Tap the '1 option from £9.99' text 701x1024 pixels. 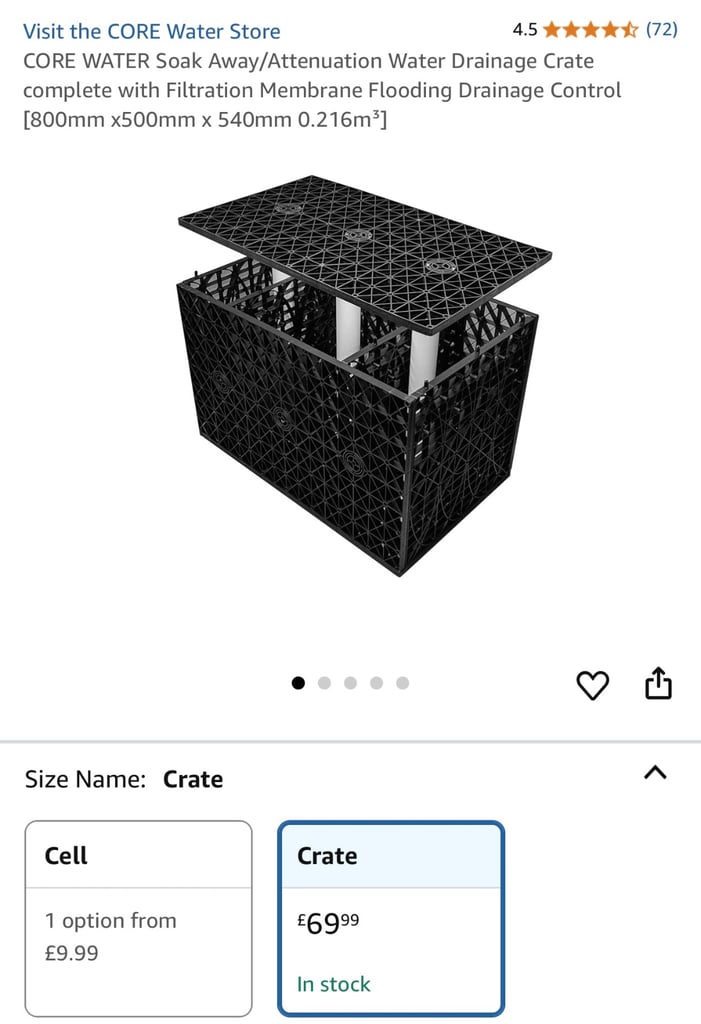click(x=110, y=936)
